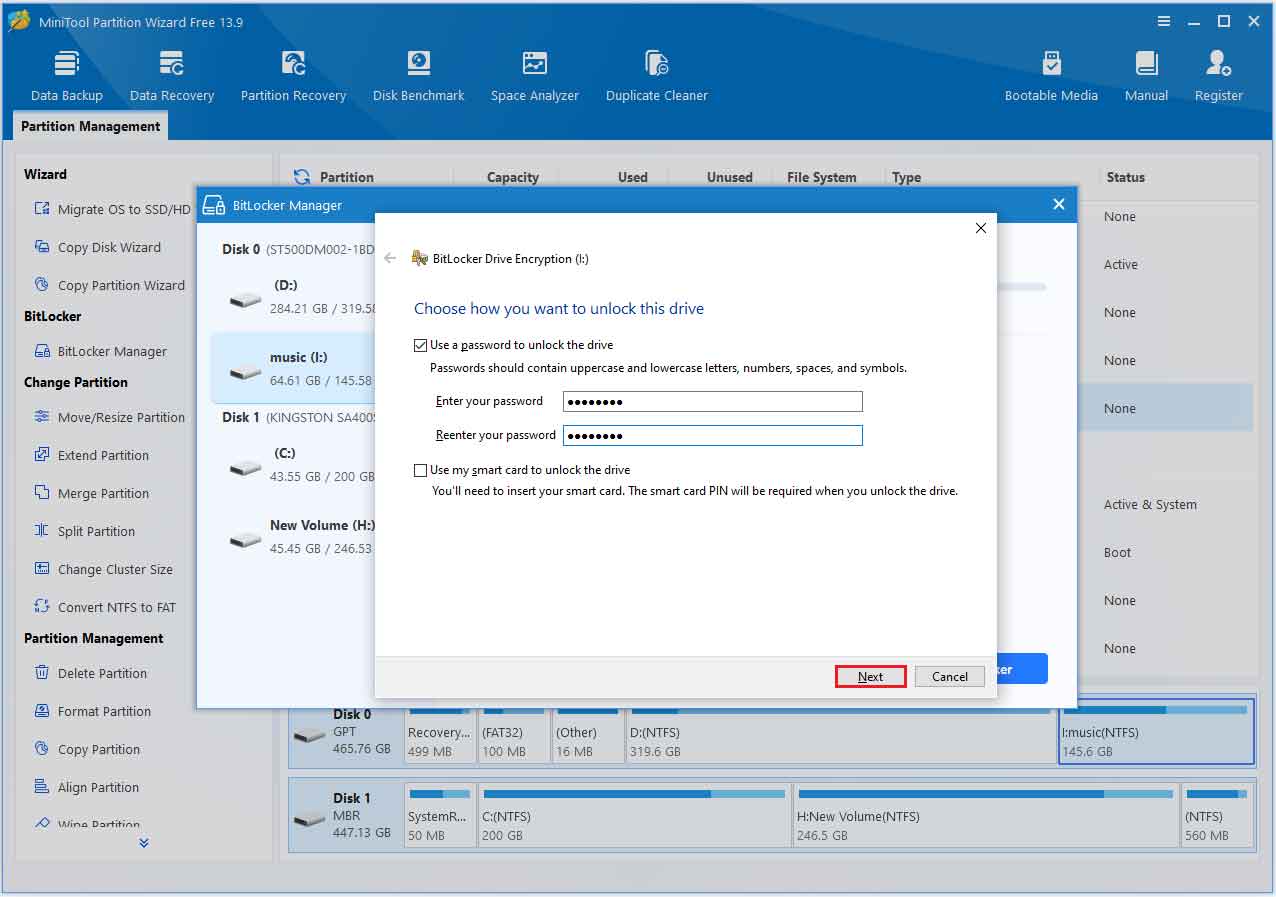The image size is (1276, 897).
Task: Select New Volume (H:) in BitLocker Manager
Action: (x=293, y=537)
